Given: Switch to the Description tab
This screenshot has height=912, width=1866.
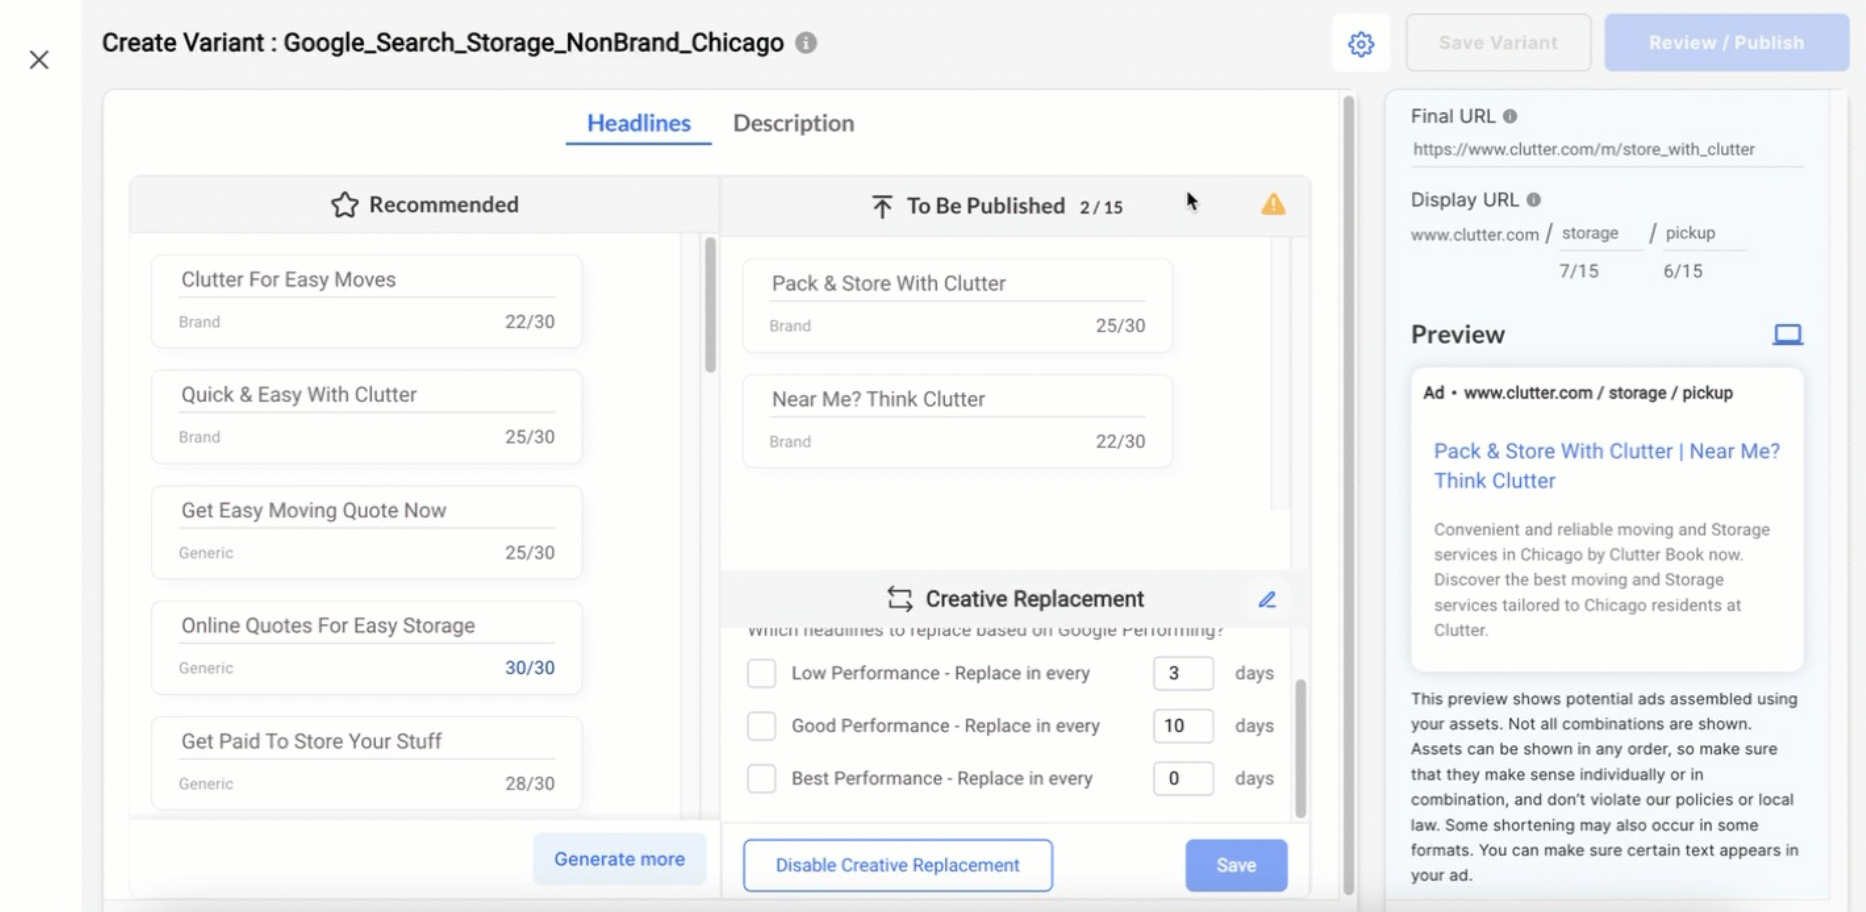Looking at the screenshot, I should click(794, 123).
